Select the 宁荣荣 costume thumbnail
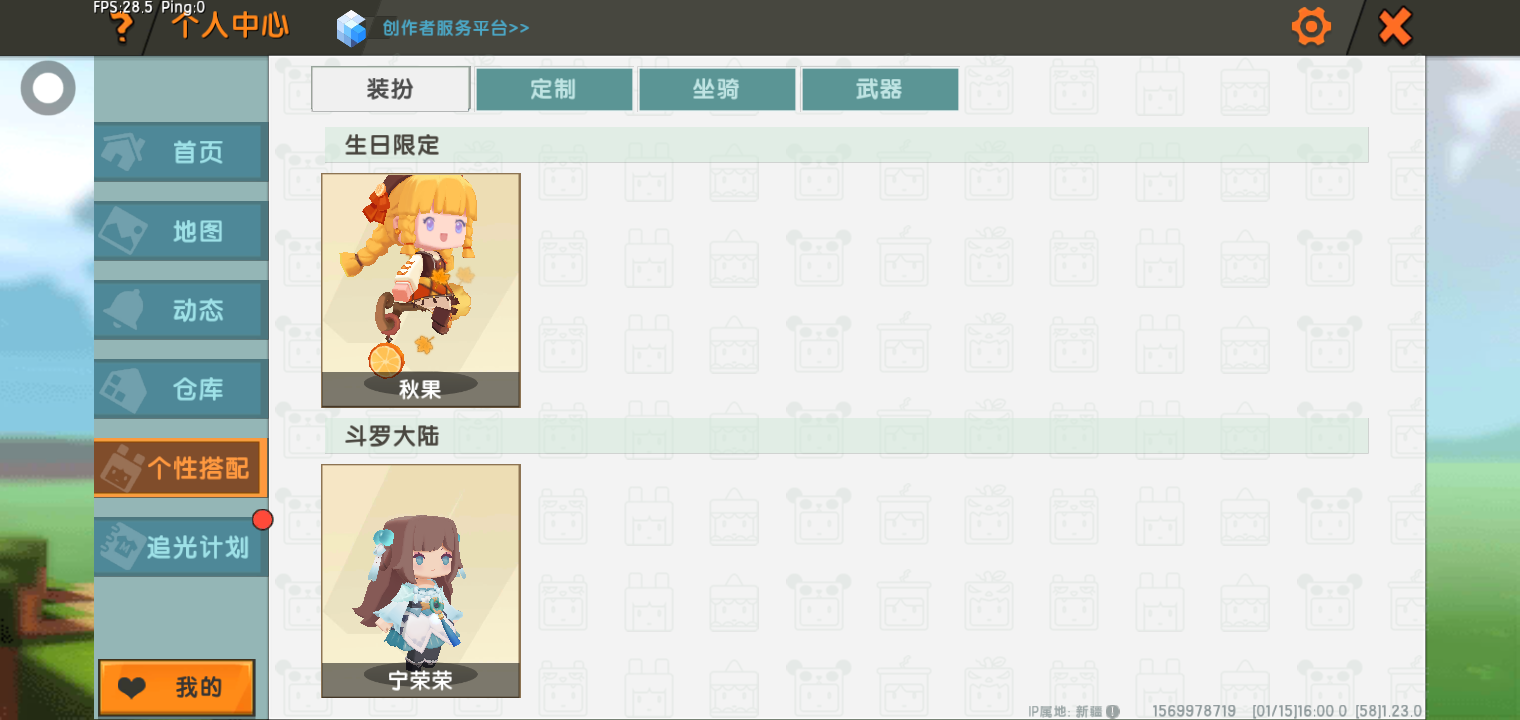The height and width of the screenshot is (720, 1520). click(421, 581)
